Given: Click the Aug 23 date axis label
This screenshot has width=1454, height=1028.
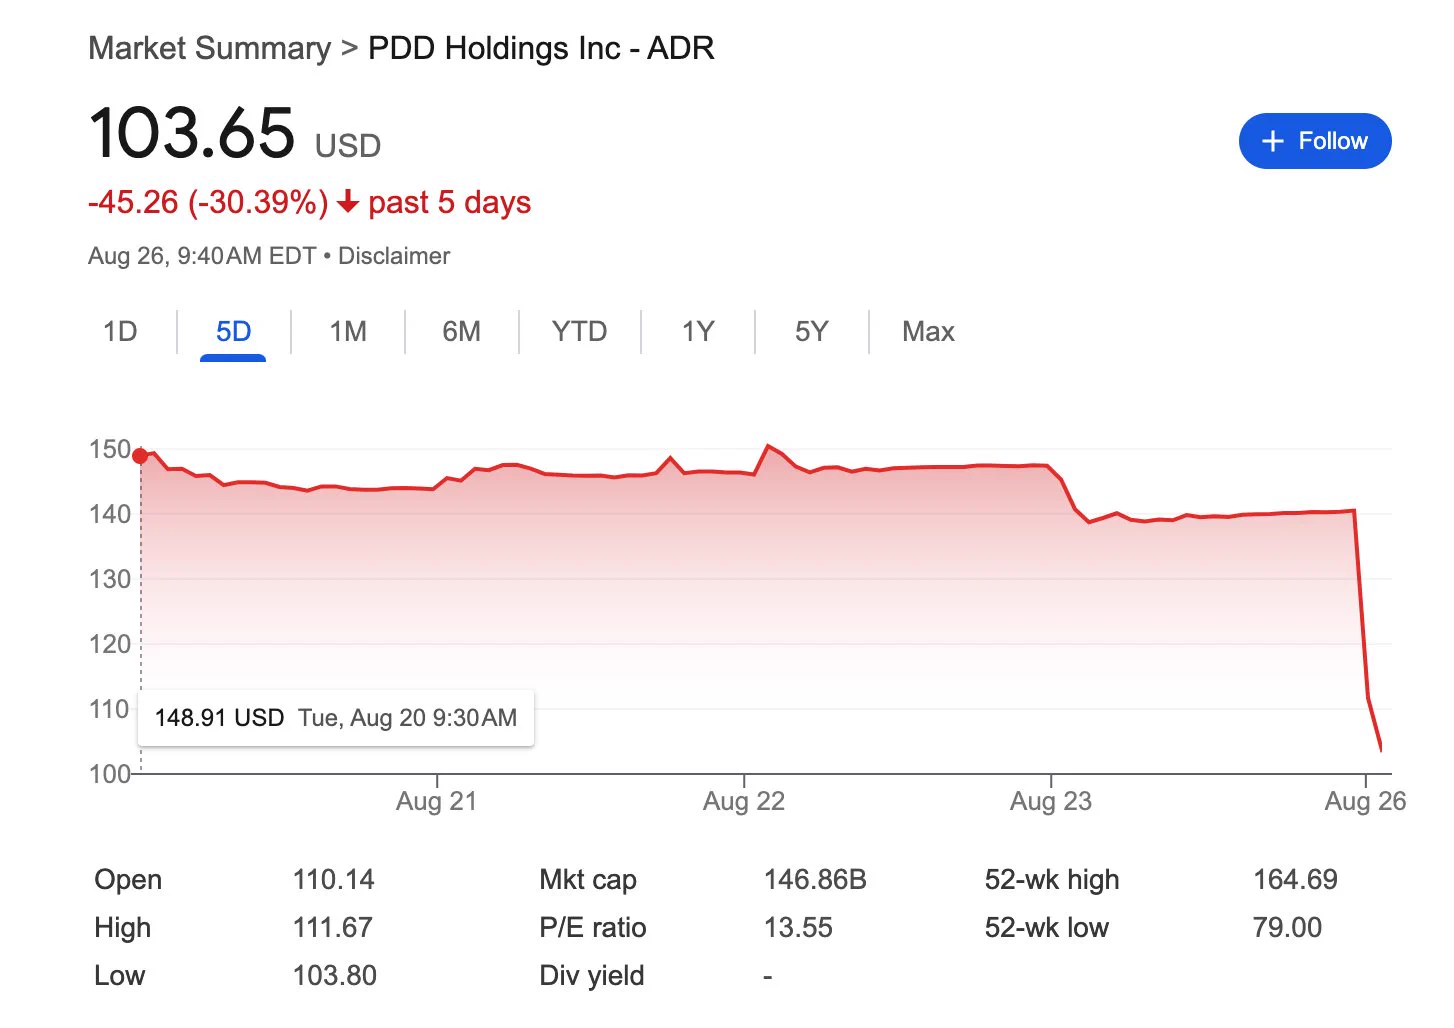Looking at the screenshot, I should coord(1051,801).
